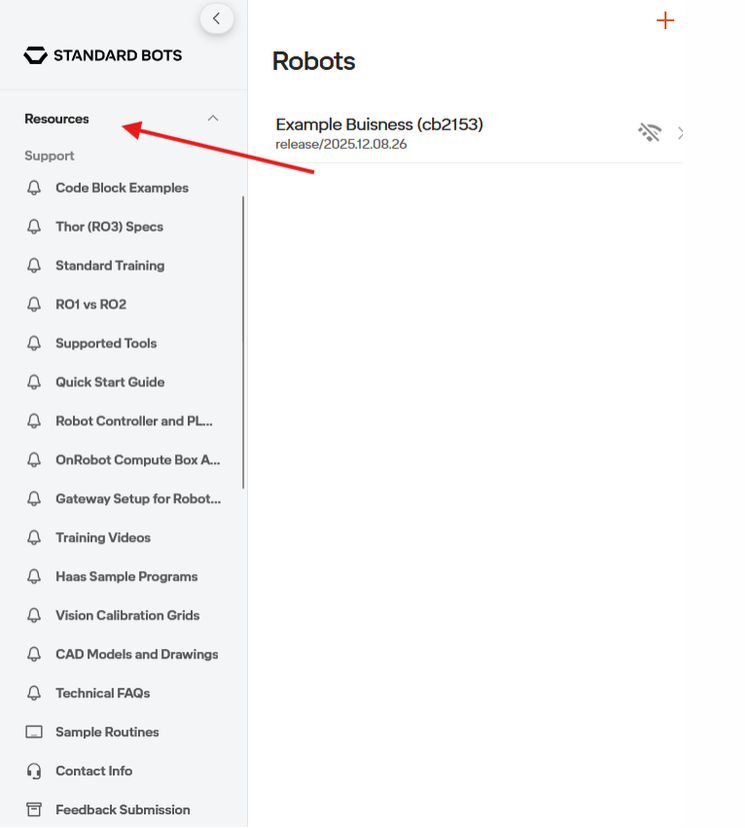Image resolution: width=745 pixels, height=828 pixels.
Task: Open Contact Info
Action: [x=94, y=771]
